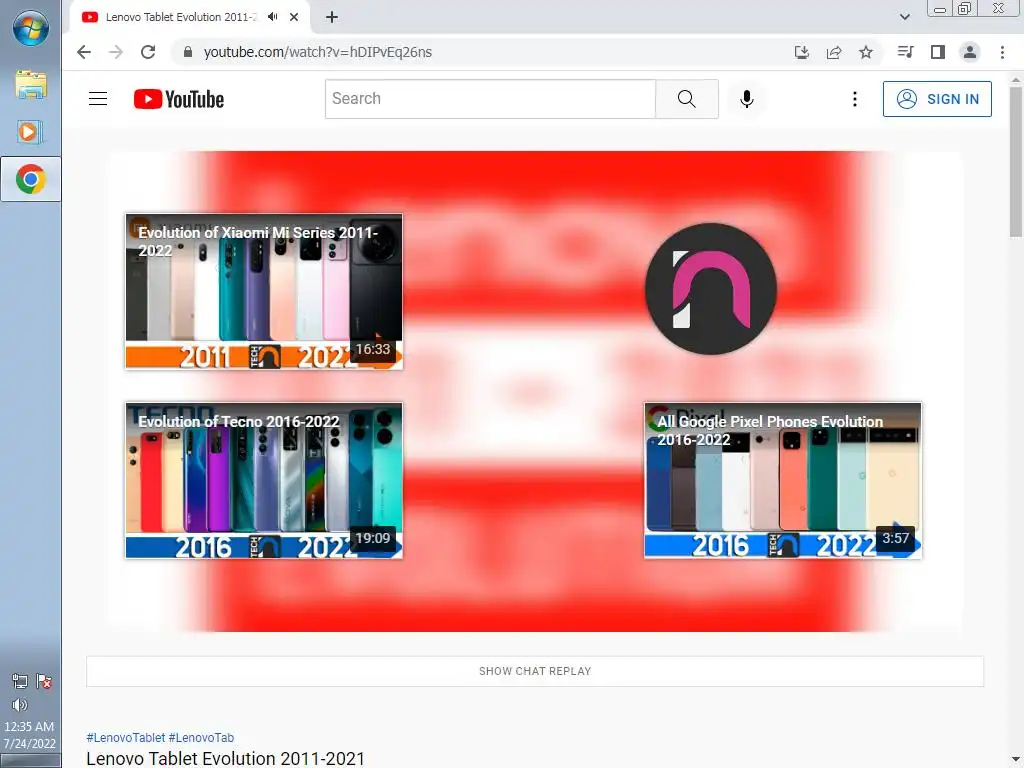
Task: Go back using browser back arrow
Action: coord(84,52)
